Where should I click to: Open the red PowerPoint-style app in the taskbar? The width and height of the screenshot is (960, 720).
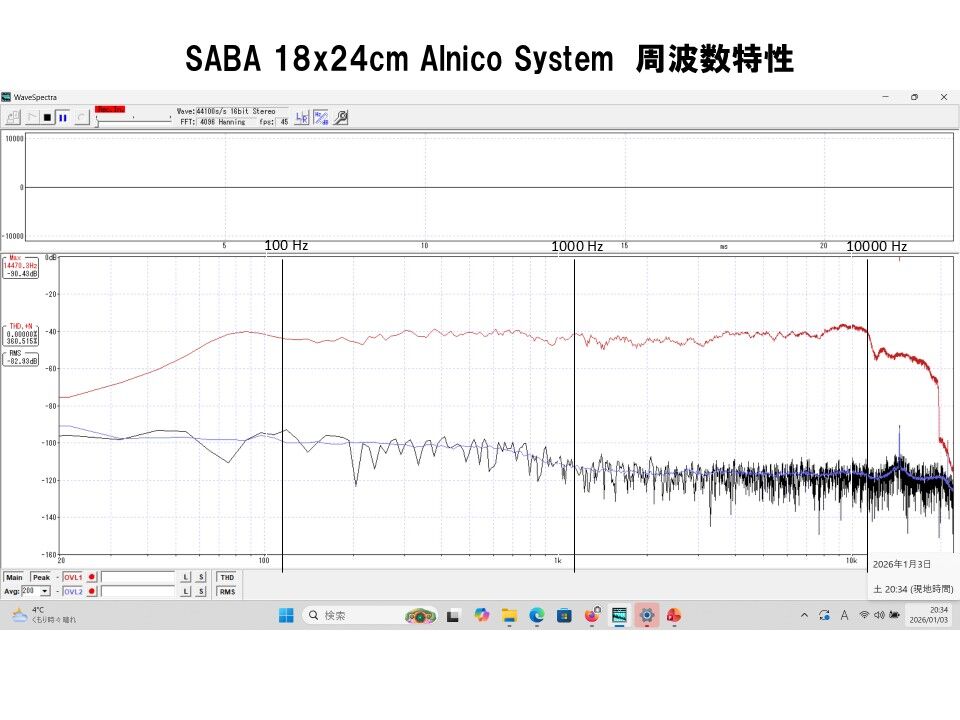click(674, 615)
